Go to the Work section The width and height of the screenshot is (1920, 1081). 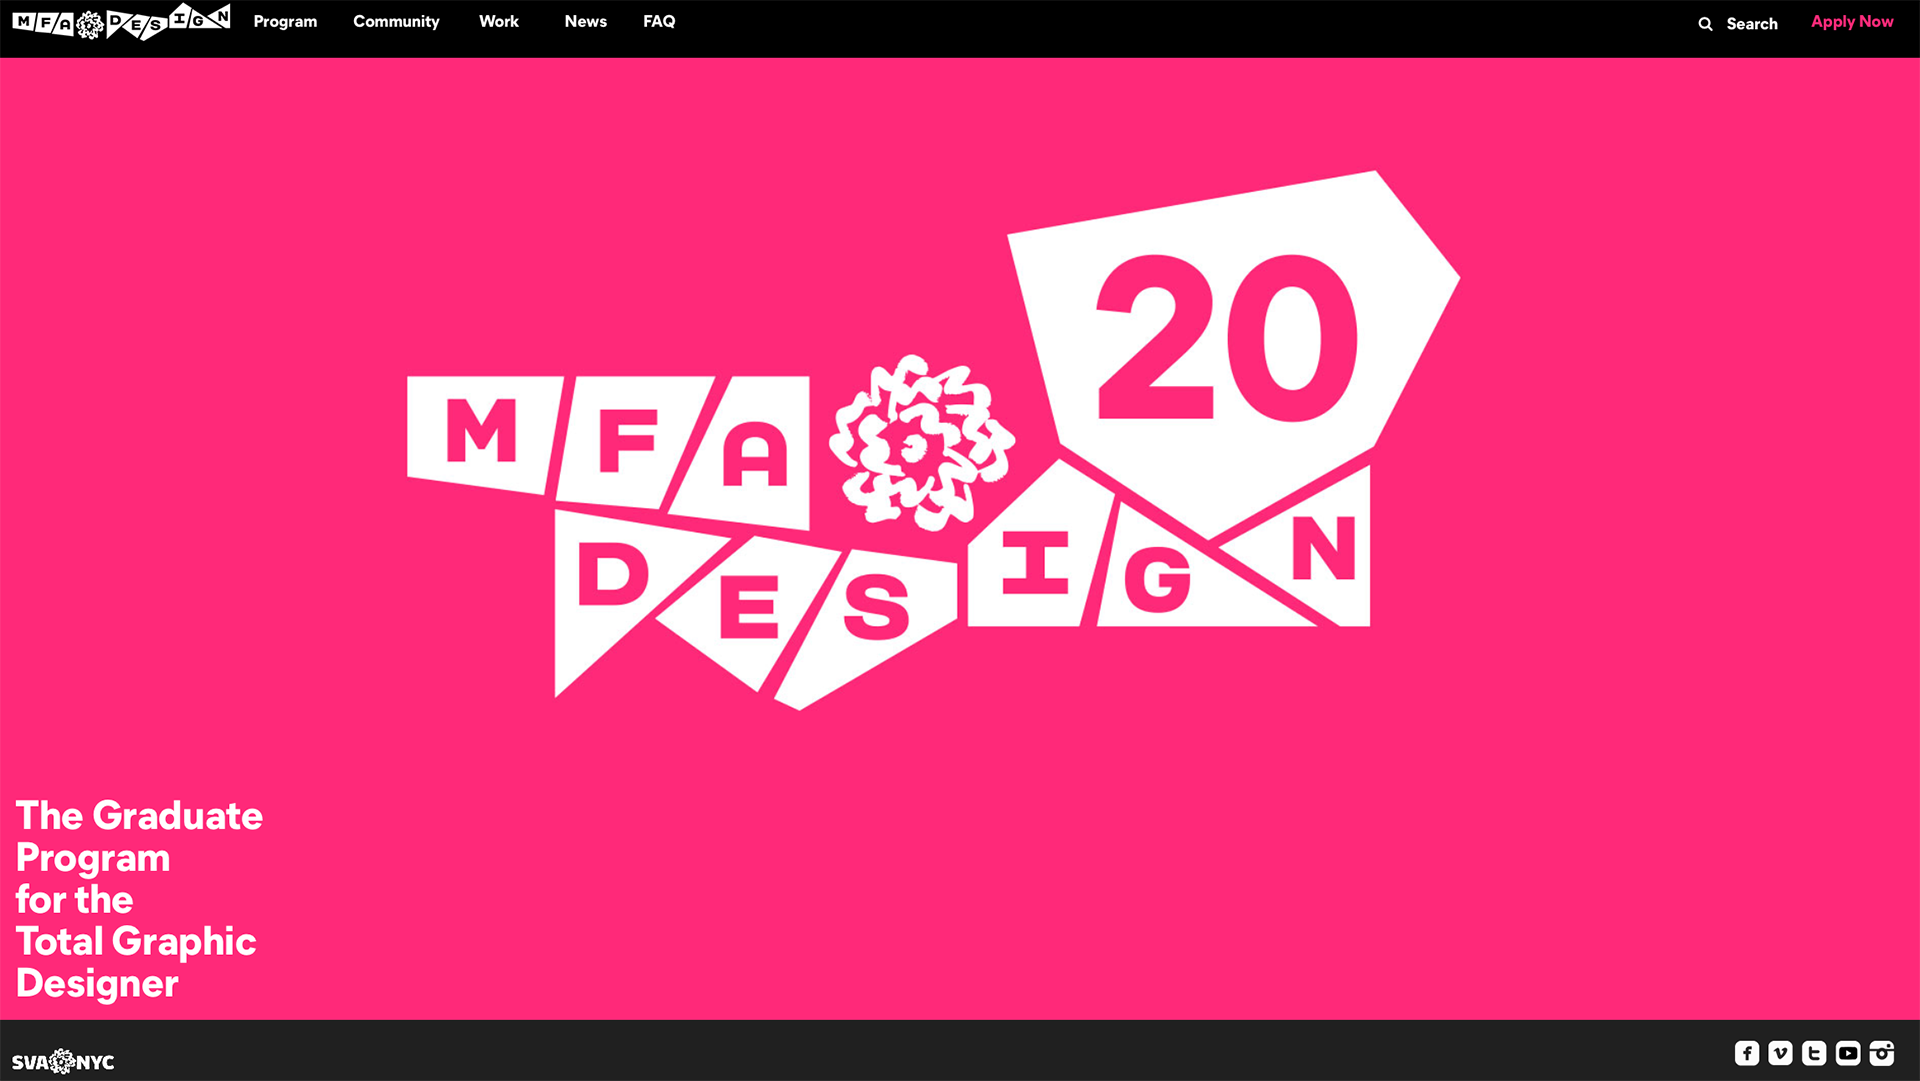pos(499,22)
